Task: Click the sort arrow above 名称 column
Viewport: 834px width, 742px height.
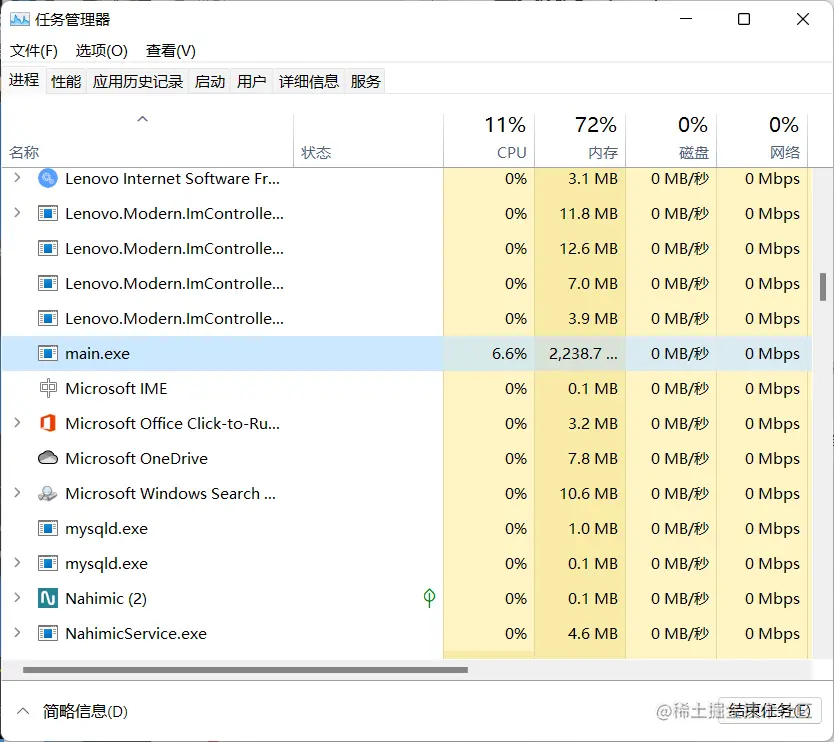Action: coord(143,119)
